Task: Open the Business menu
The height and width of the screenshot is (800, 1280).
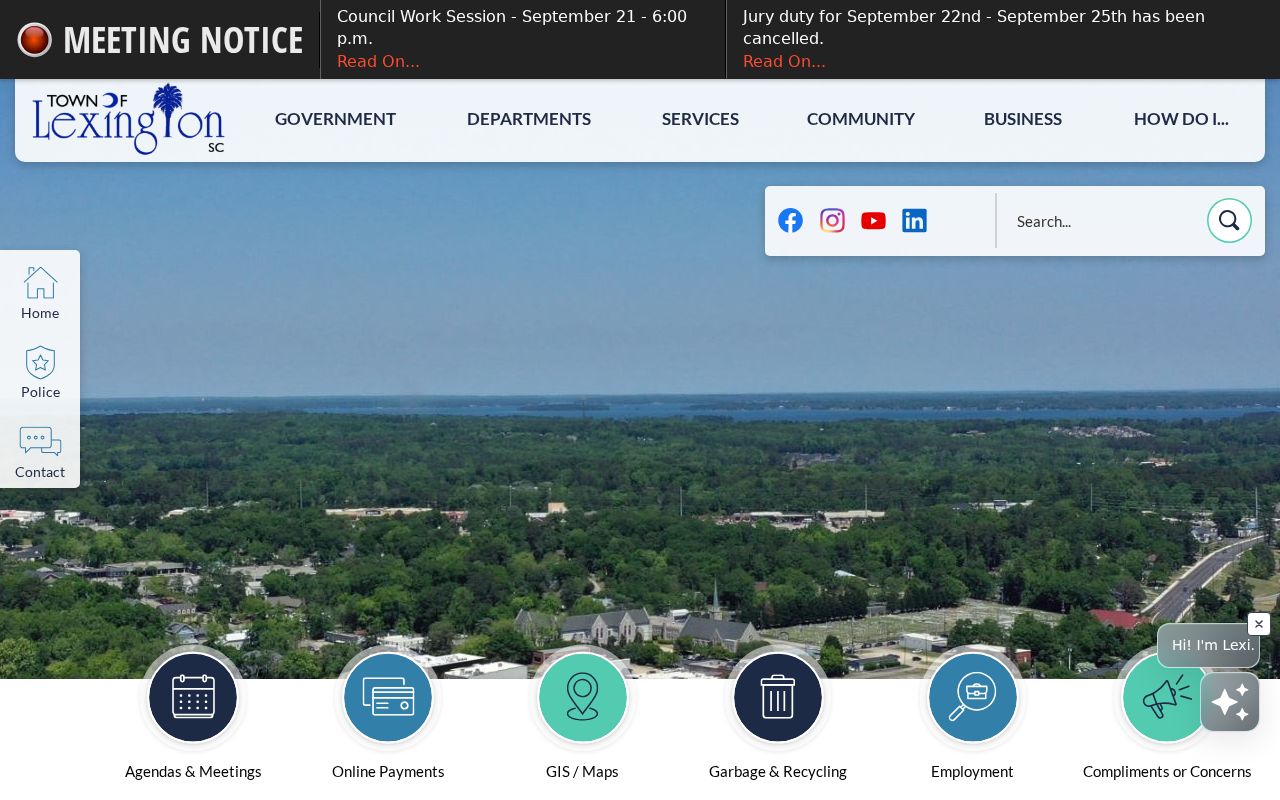Action: (1023, 119)
